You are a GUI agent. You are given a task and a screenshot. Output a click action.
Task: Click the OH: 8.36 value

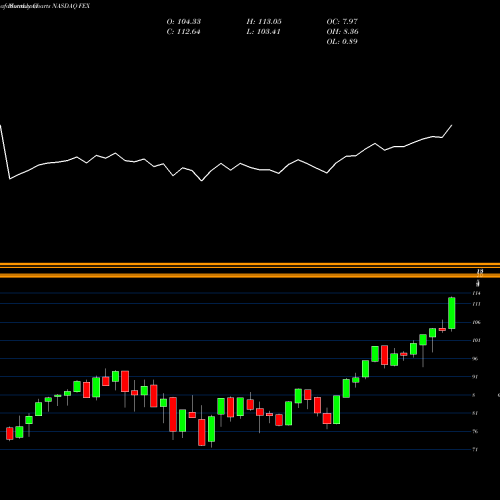point(342,32)
